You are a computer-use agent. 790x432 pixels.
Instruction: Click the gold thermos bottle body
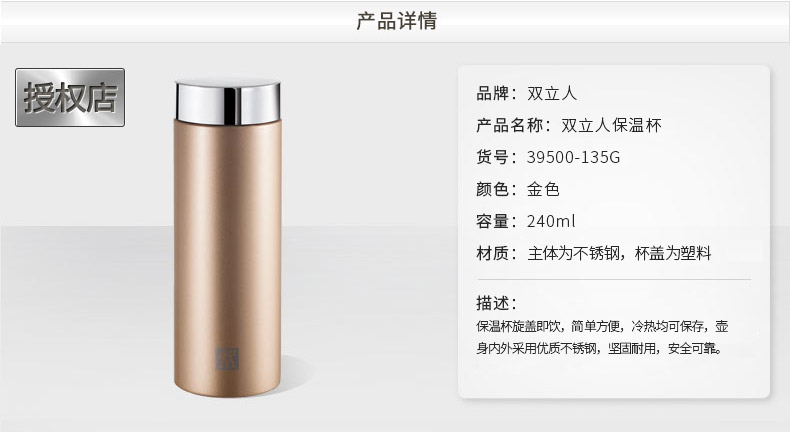pyautogui.click(x=227, y=257)
